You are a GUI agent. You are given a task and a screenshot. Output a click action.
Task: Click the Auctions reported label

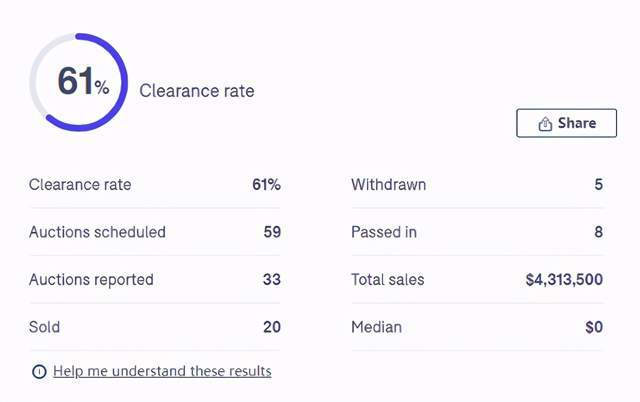[x=91, y=280]
